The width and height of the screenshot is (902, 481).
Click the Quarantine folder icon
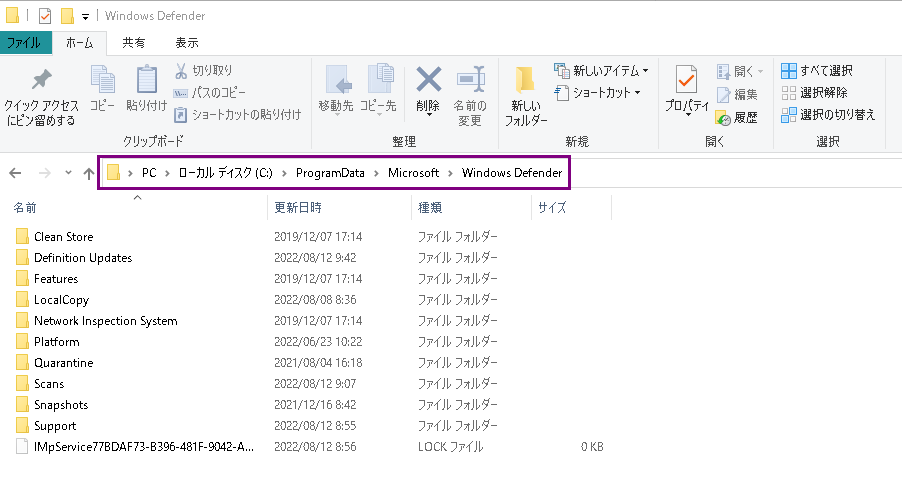click(x=22, y=362)
